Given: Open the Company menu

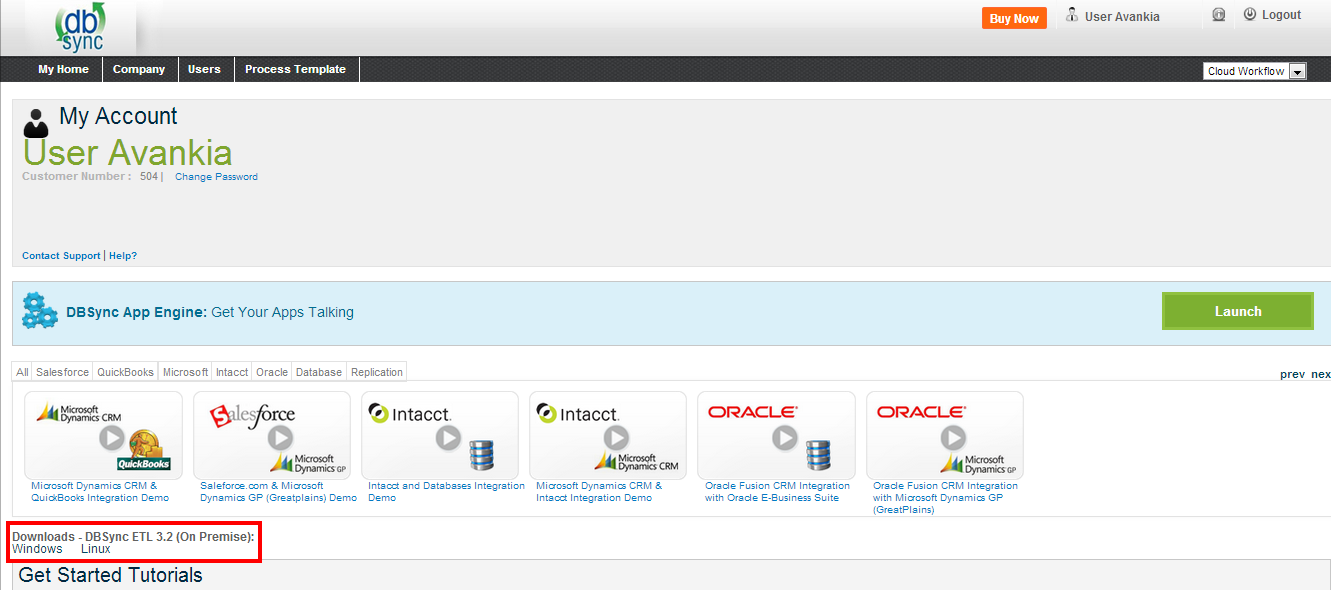Looking at the screenshot, I should [x=139, y=69].
